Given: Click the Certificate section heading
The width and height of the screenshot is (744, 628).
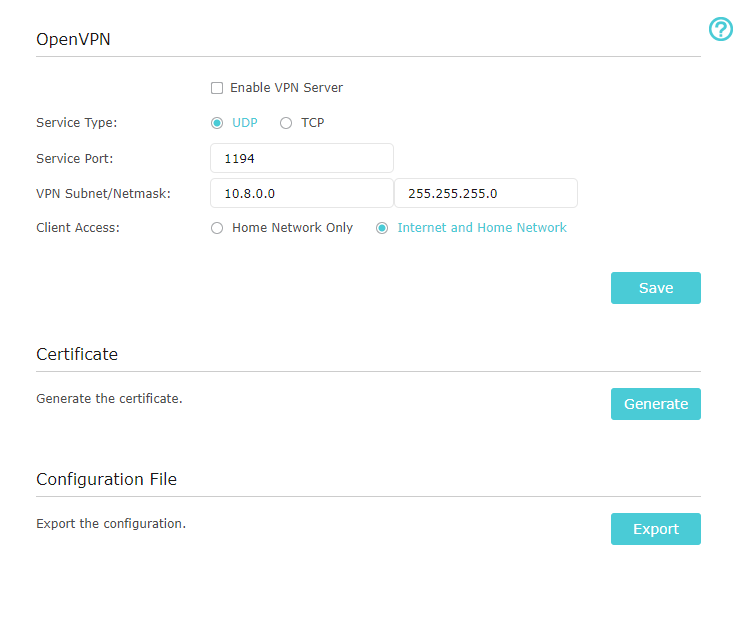Looking at the screenshot, I should 77,354.
